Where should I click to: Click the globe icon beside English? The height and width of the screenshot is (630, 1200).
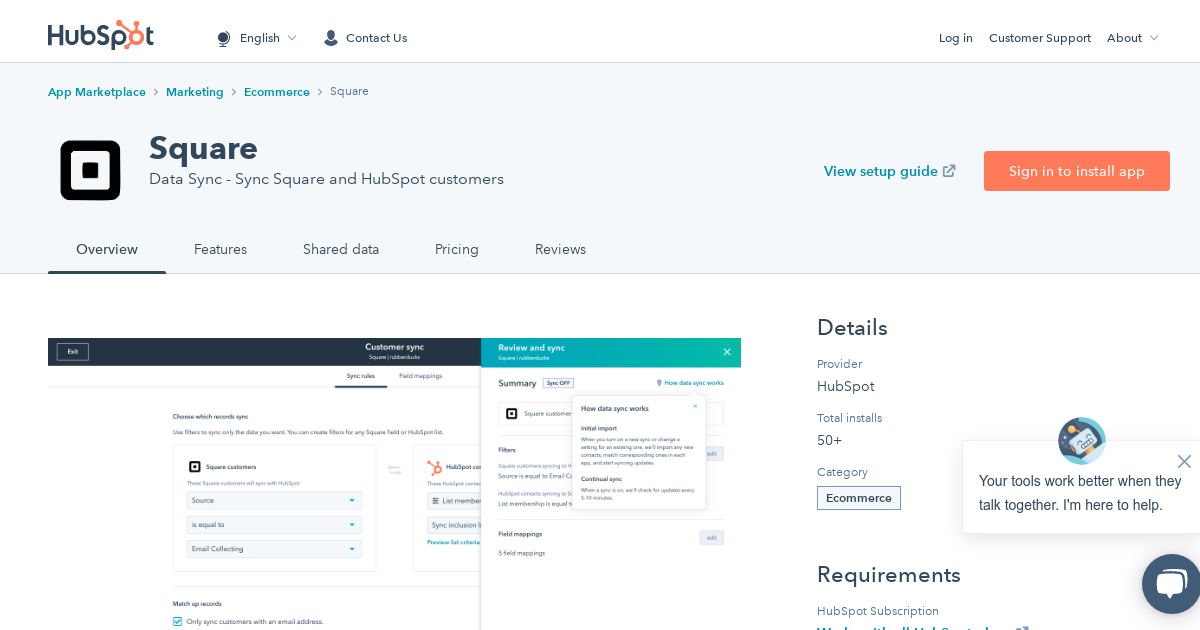click(223, 38)
